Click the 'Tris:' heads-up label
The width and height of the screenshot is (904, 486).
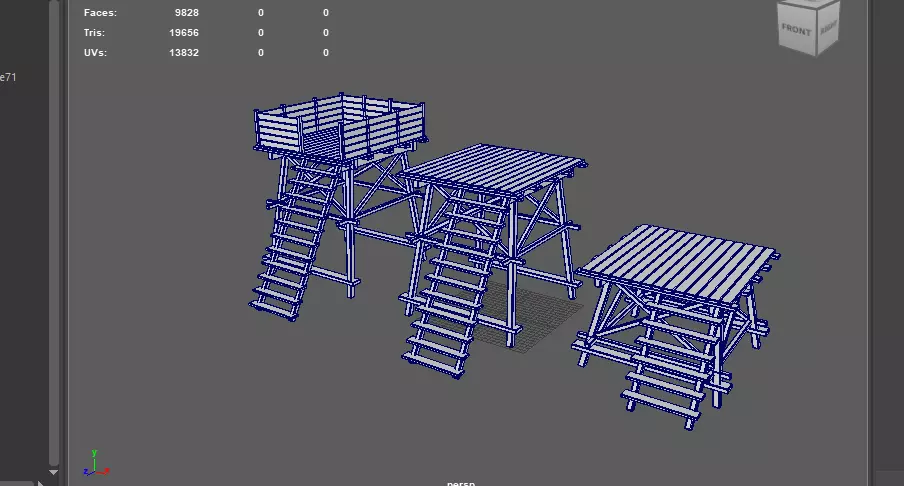(94, 33)
